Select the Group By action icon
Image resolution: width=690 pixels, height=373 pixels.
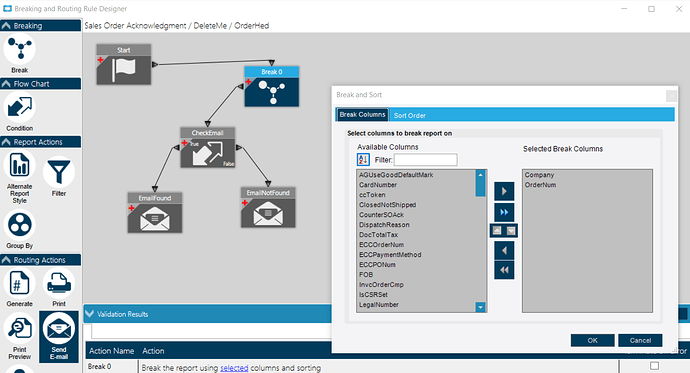(x=19, y=225)
